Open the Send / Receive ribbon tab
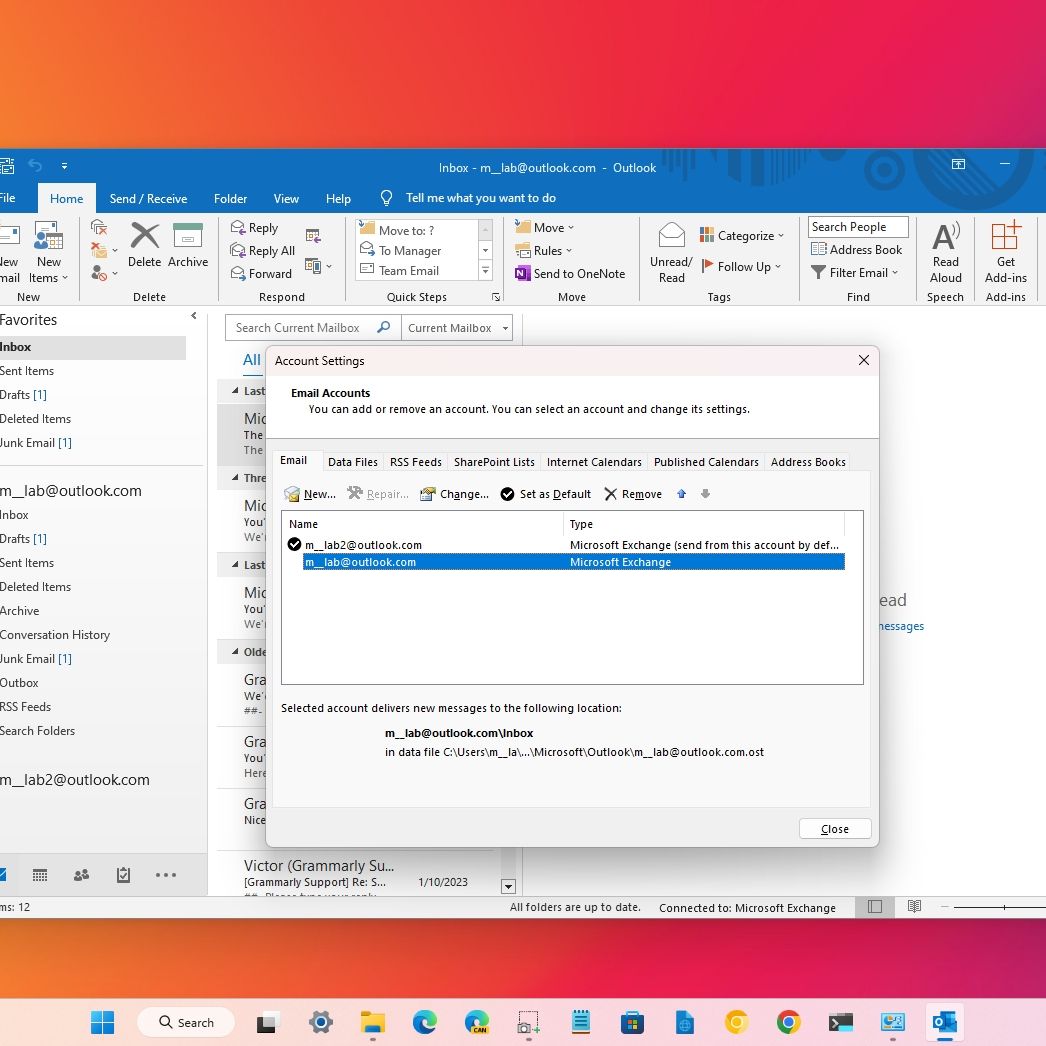Image resolution: width=1046 pixels, height=1046 pixels. point(148,198)
